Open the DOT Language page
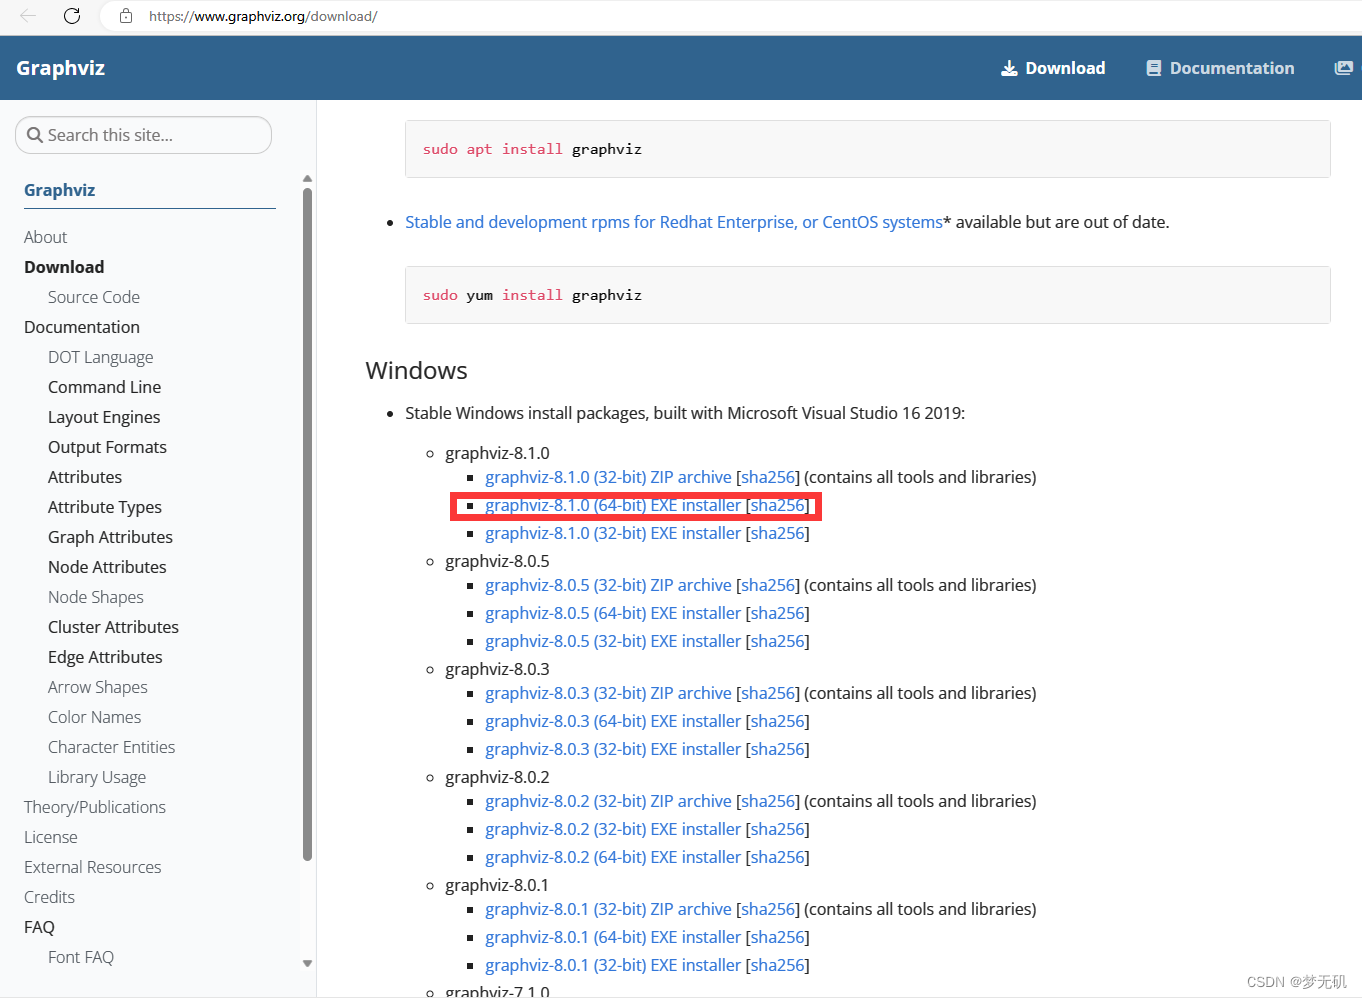The width and height of the screenshot is (1362, 998). (101, 357)
